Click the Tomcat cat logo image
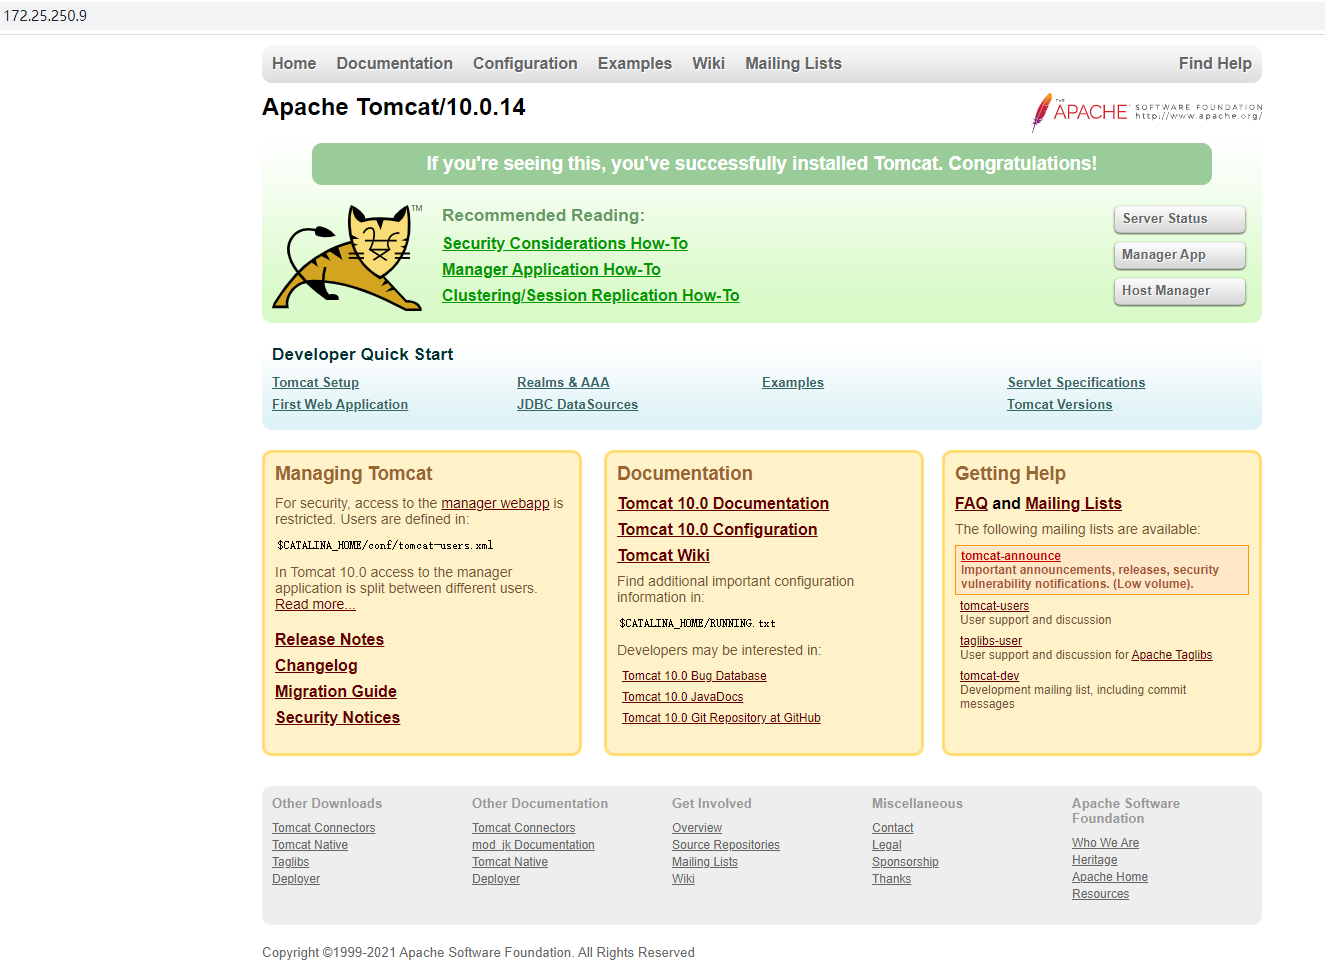The image size is (1325, 975). click(x=347, y=258)
